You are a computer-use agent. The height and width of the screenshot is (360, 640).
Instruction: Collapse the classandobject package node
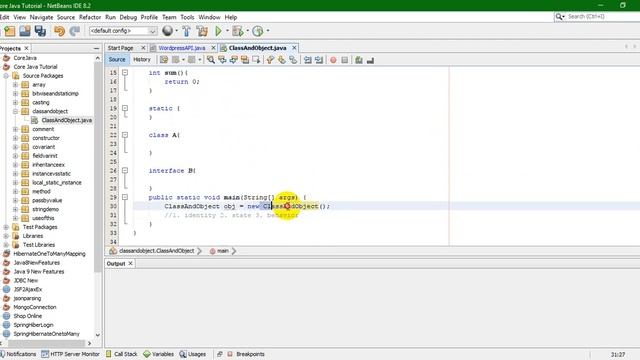[16, 111]
